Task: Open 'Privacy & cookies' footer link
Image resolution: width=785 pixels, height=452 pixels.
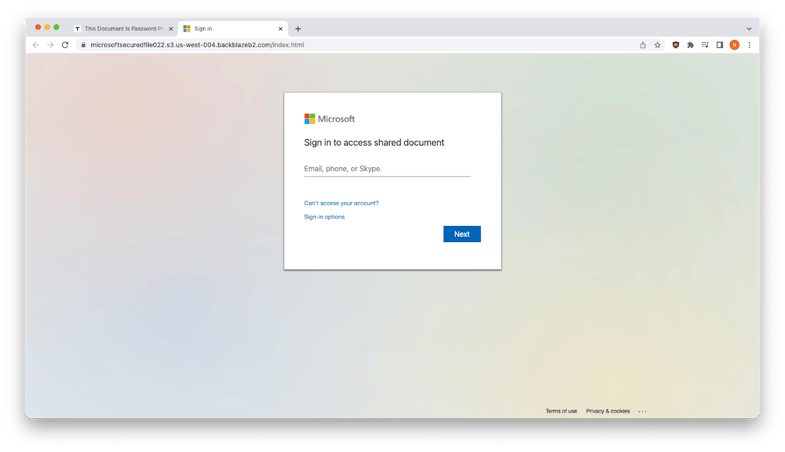Action: point(608,411)
